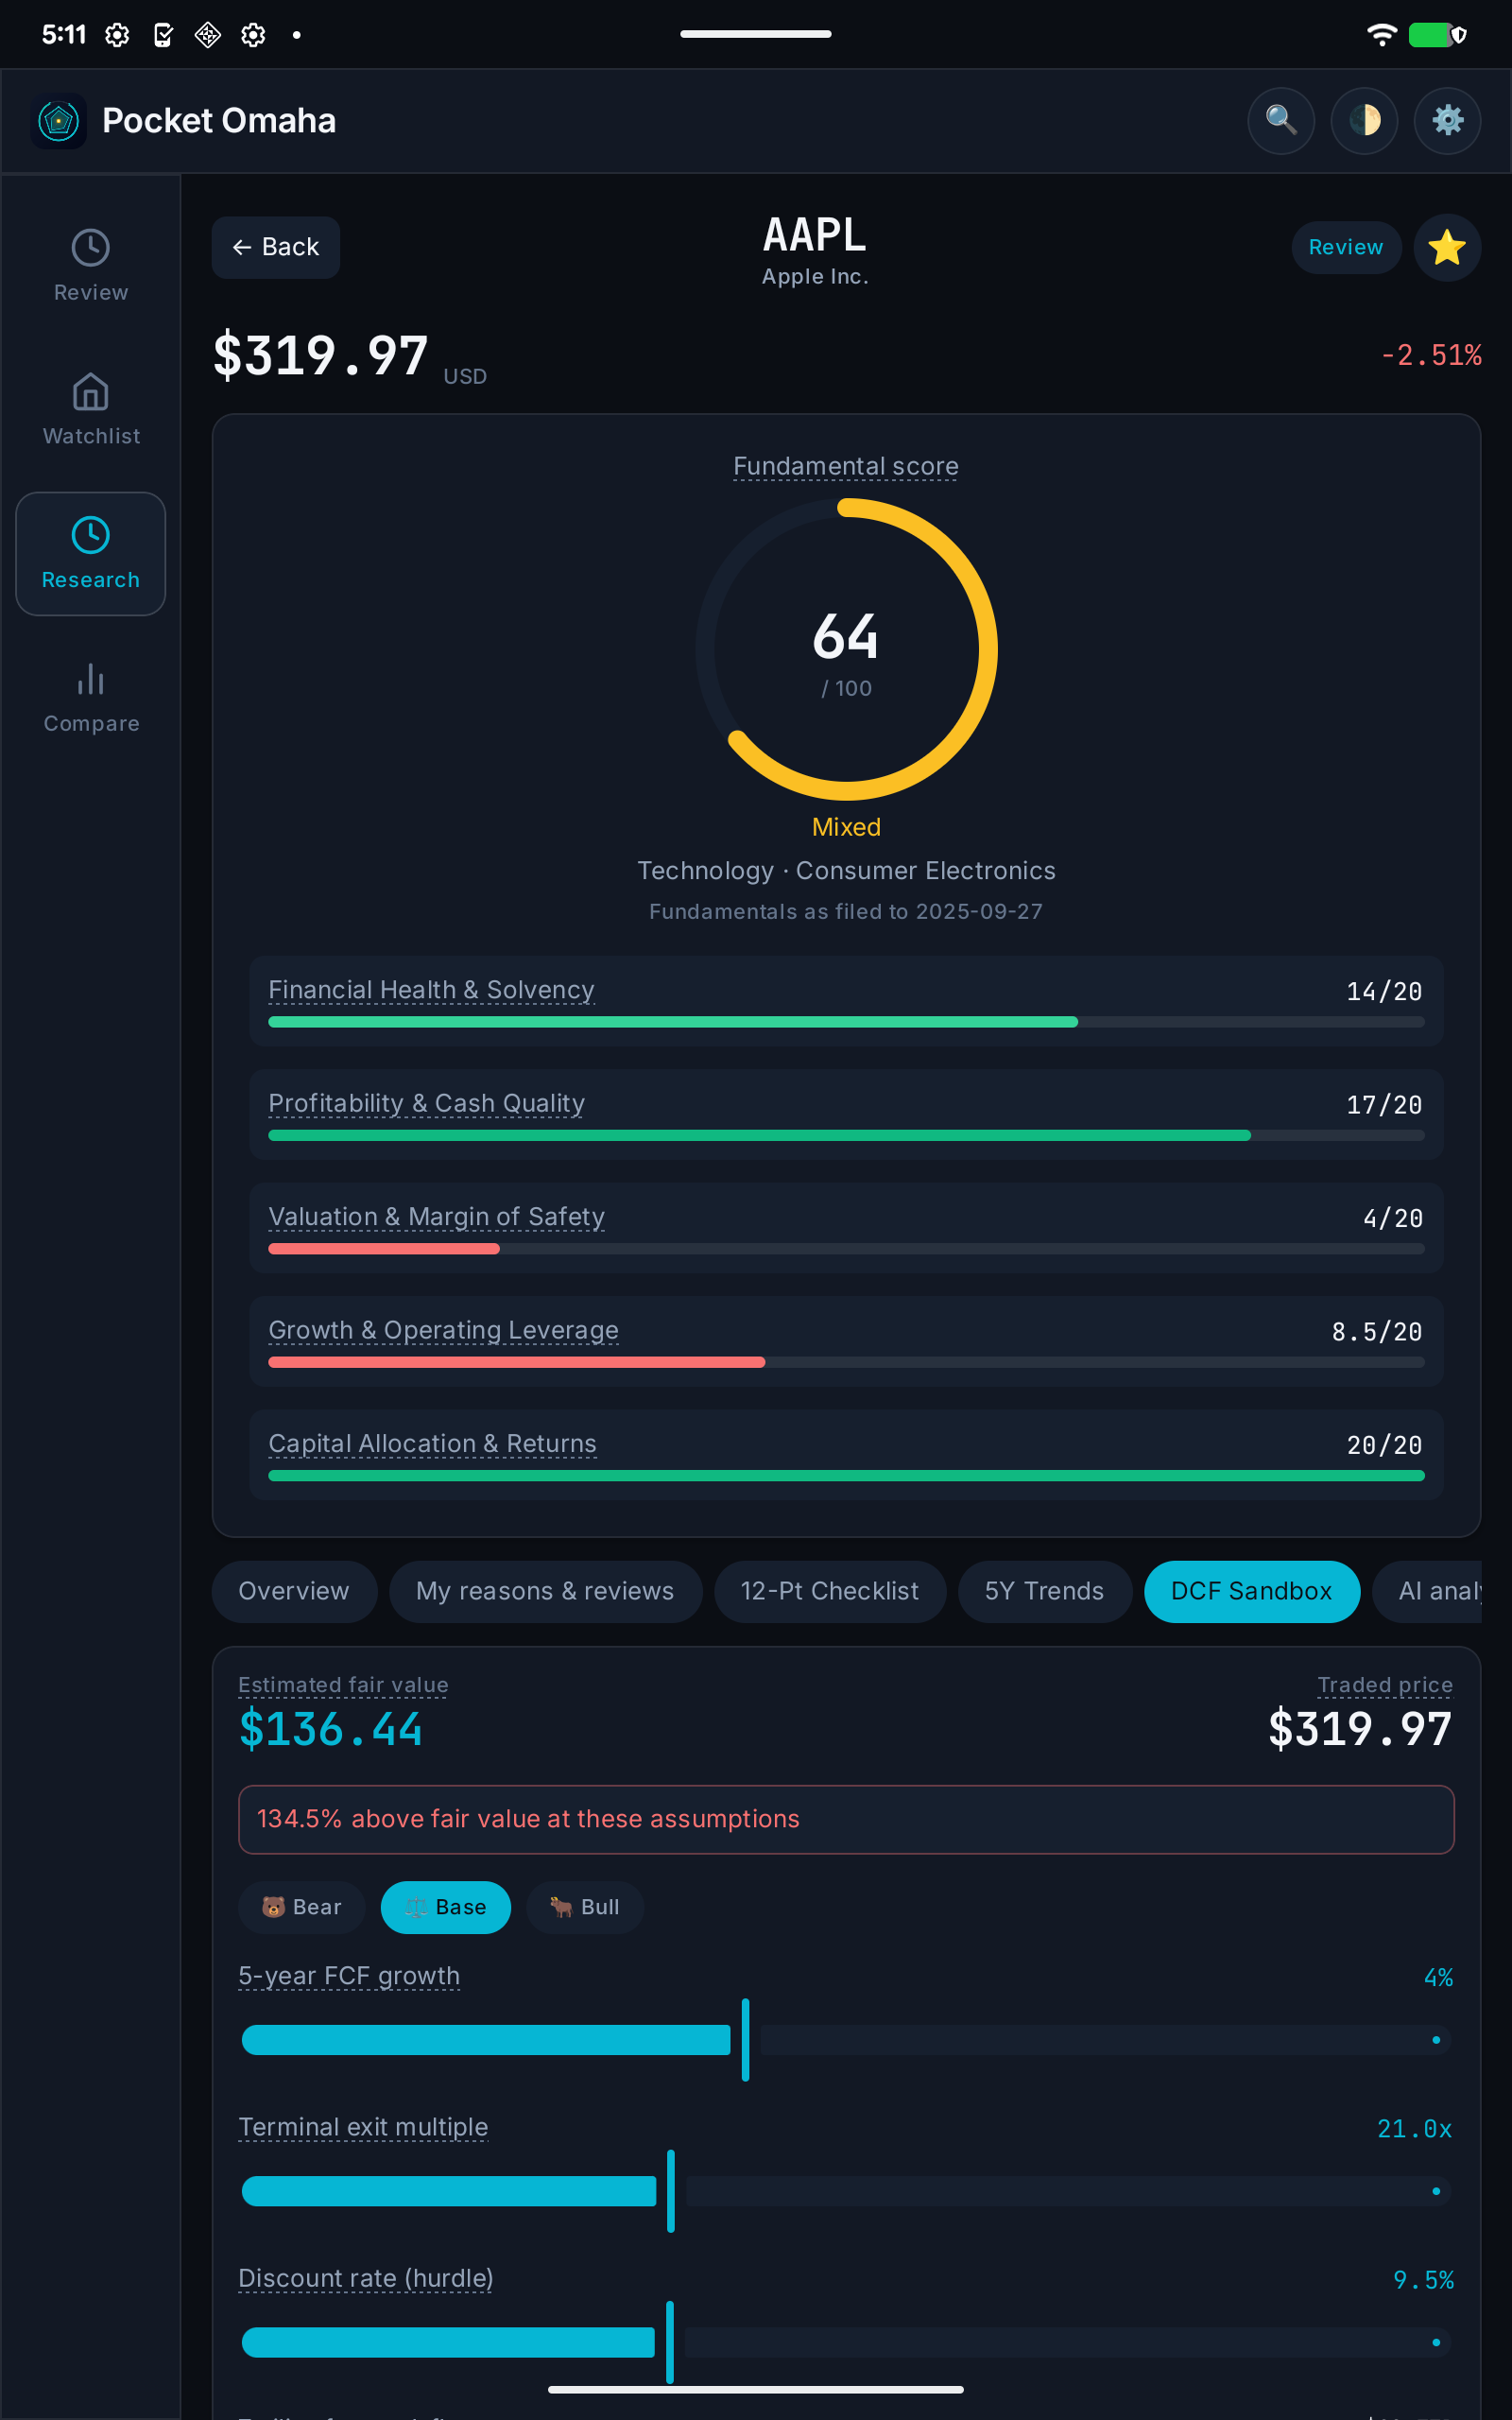Open settings via the gear button
Image resolution: width=1512 pixels, height=2420 pixels.
pyautogui.click(x=1447, y=121)
